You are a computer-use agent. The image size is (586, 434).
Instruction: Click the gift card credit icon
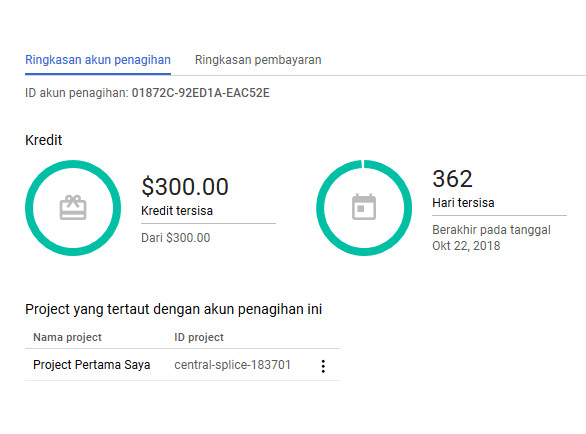click(73, 208)
